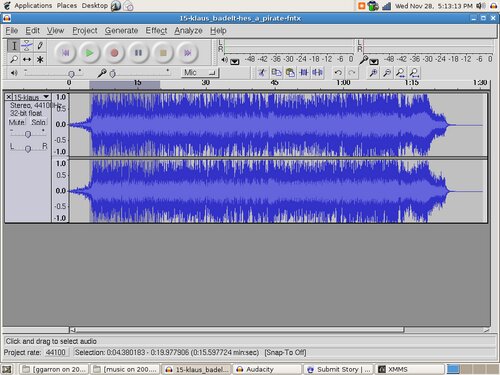500x375 pixels.
Task: Switch to Audacity taskbar window
Action: point(268,369)
